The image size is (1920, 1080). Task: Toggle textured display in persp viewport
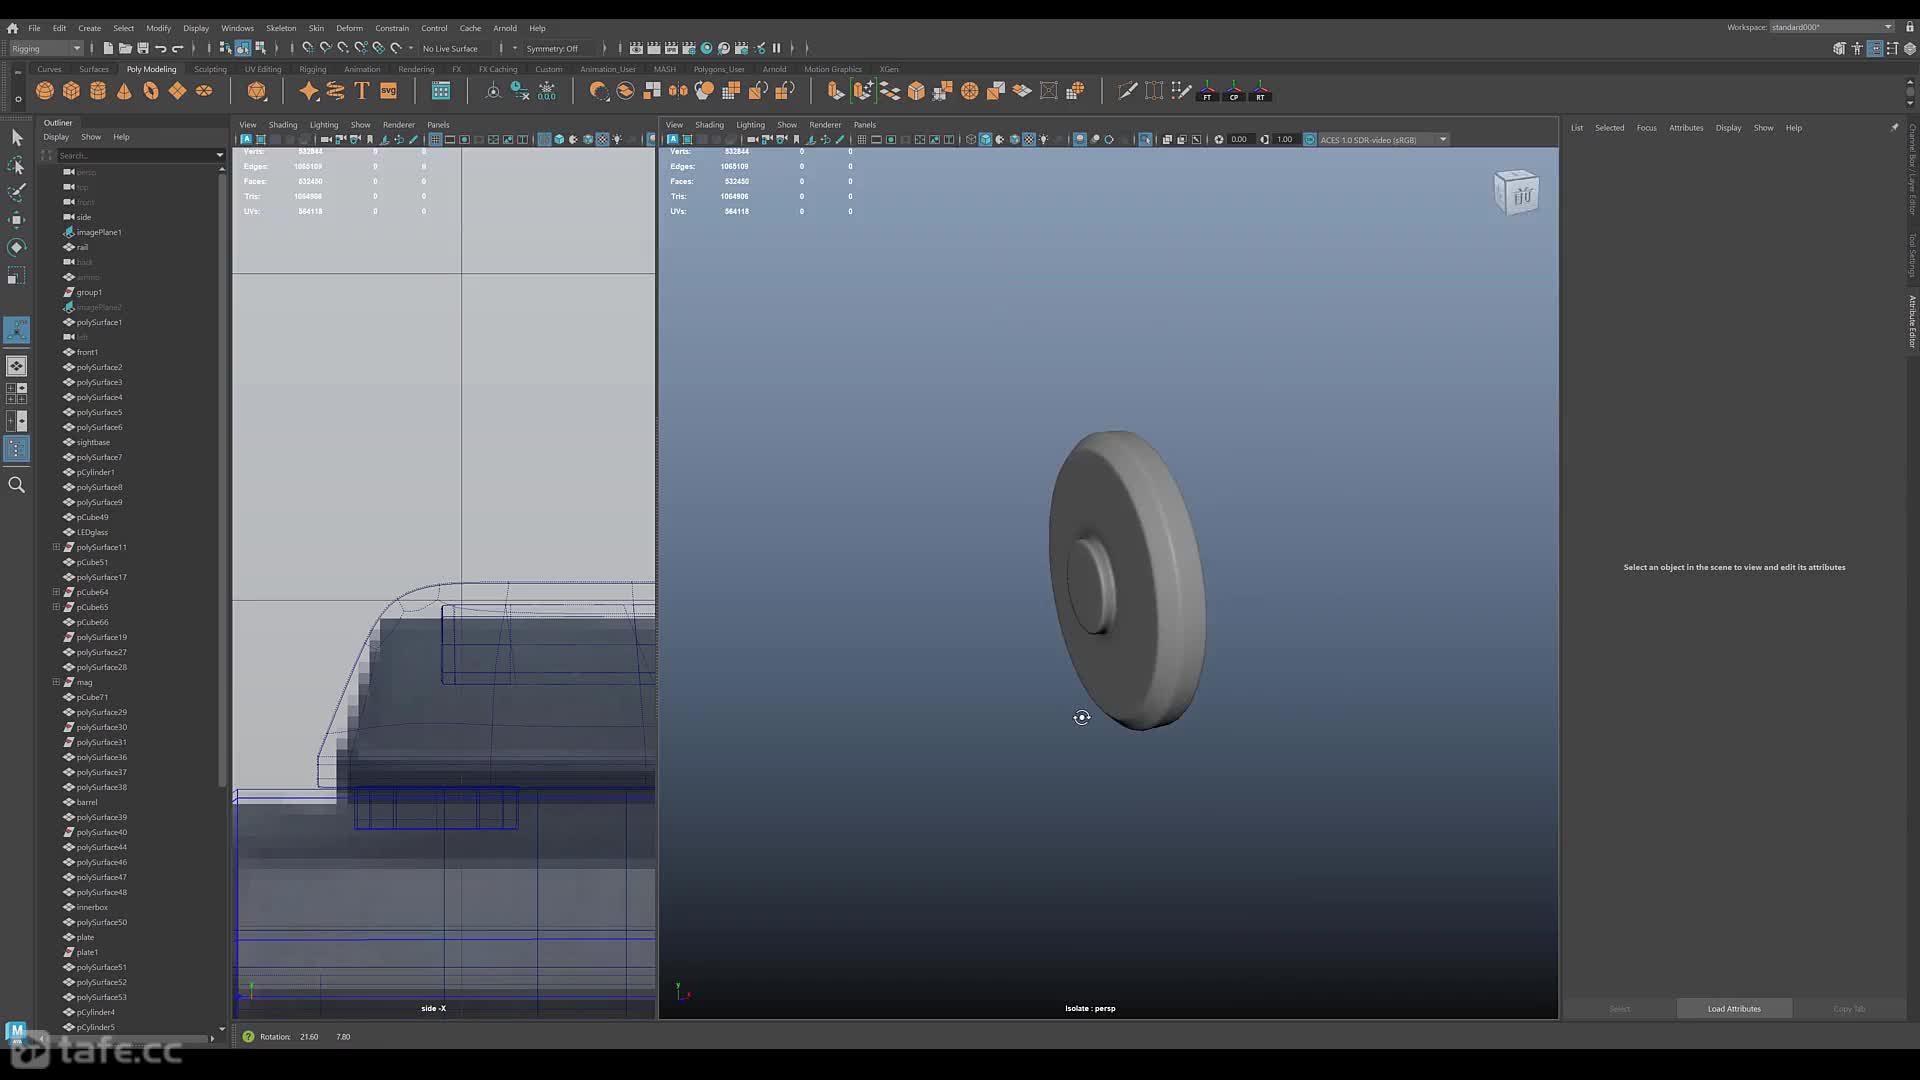pyautogui.click(x=1029, y=140)
